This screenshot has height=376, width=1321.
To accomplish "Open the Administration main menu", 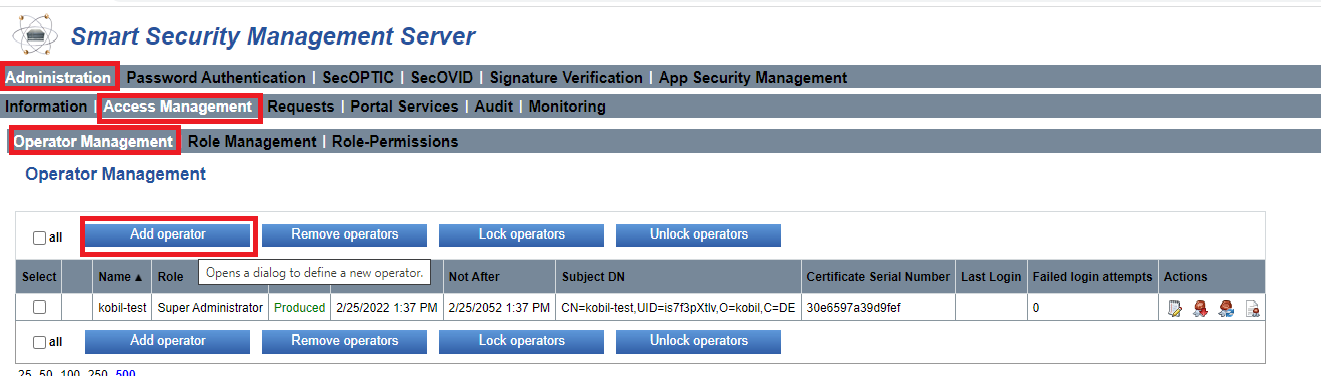I will pyautogui.click(x=58, y=77).
